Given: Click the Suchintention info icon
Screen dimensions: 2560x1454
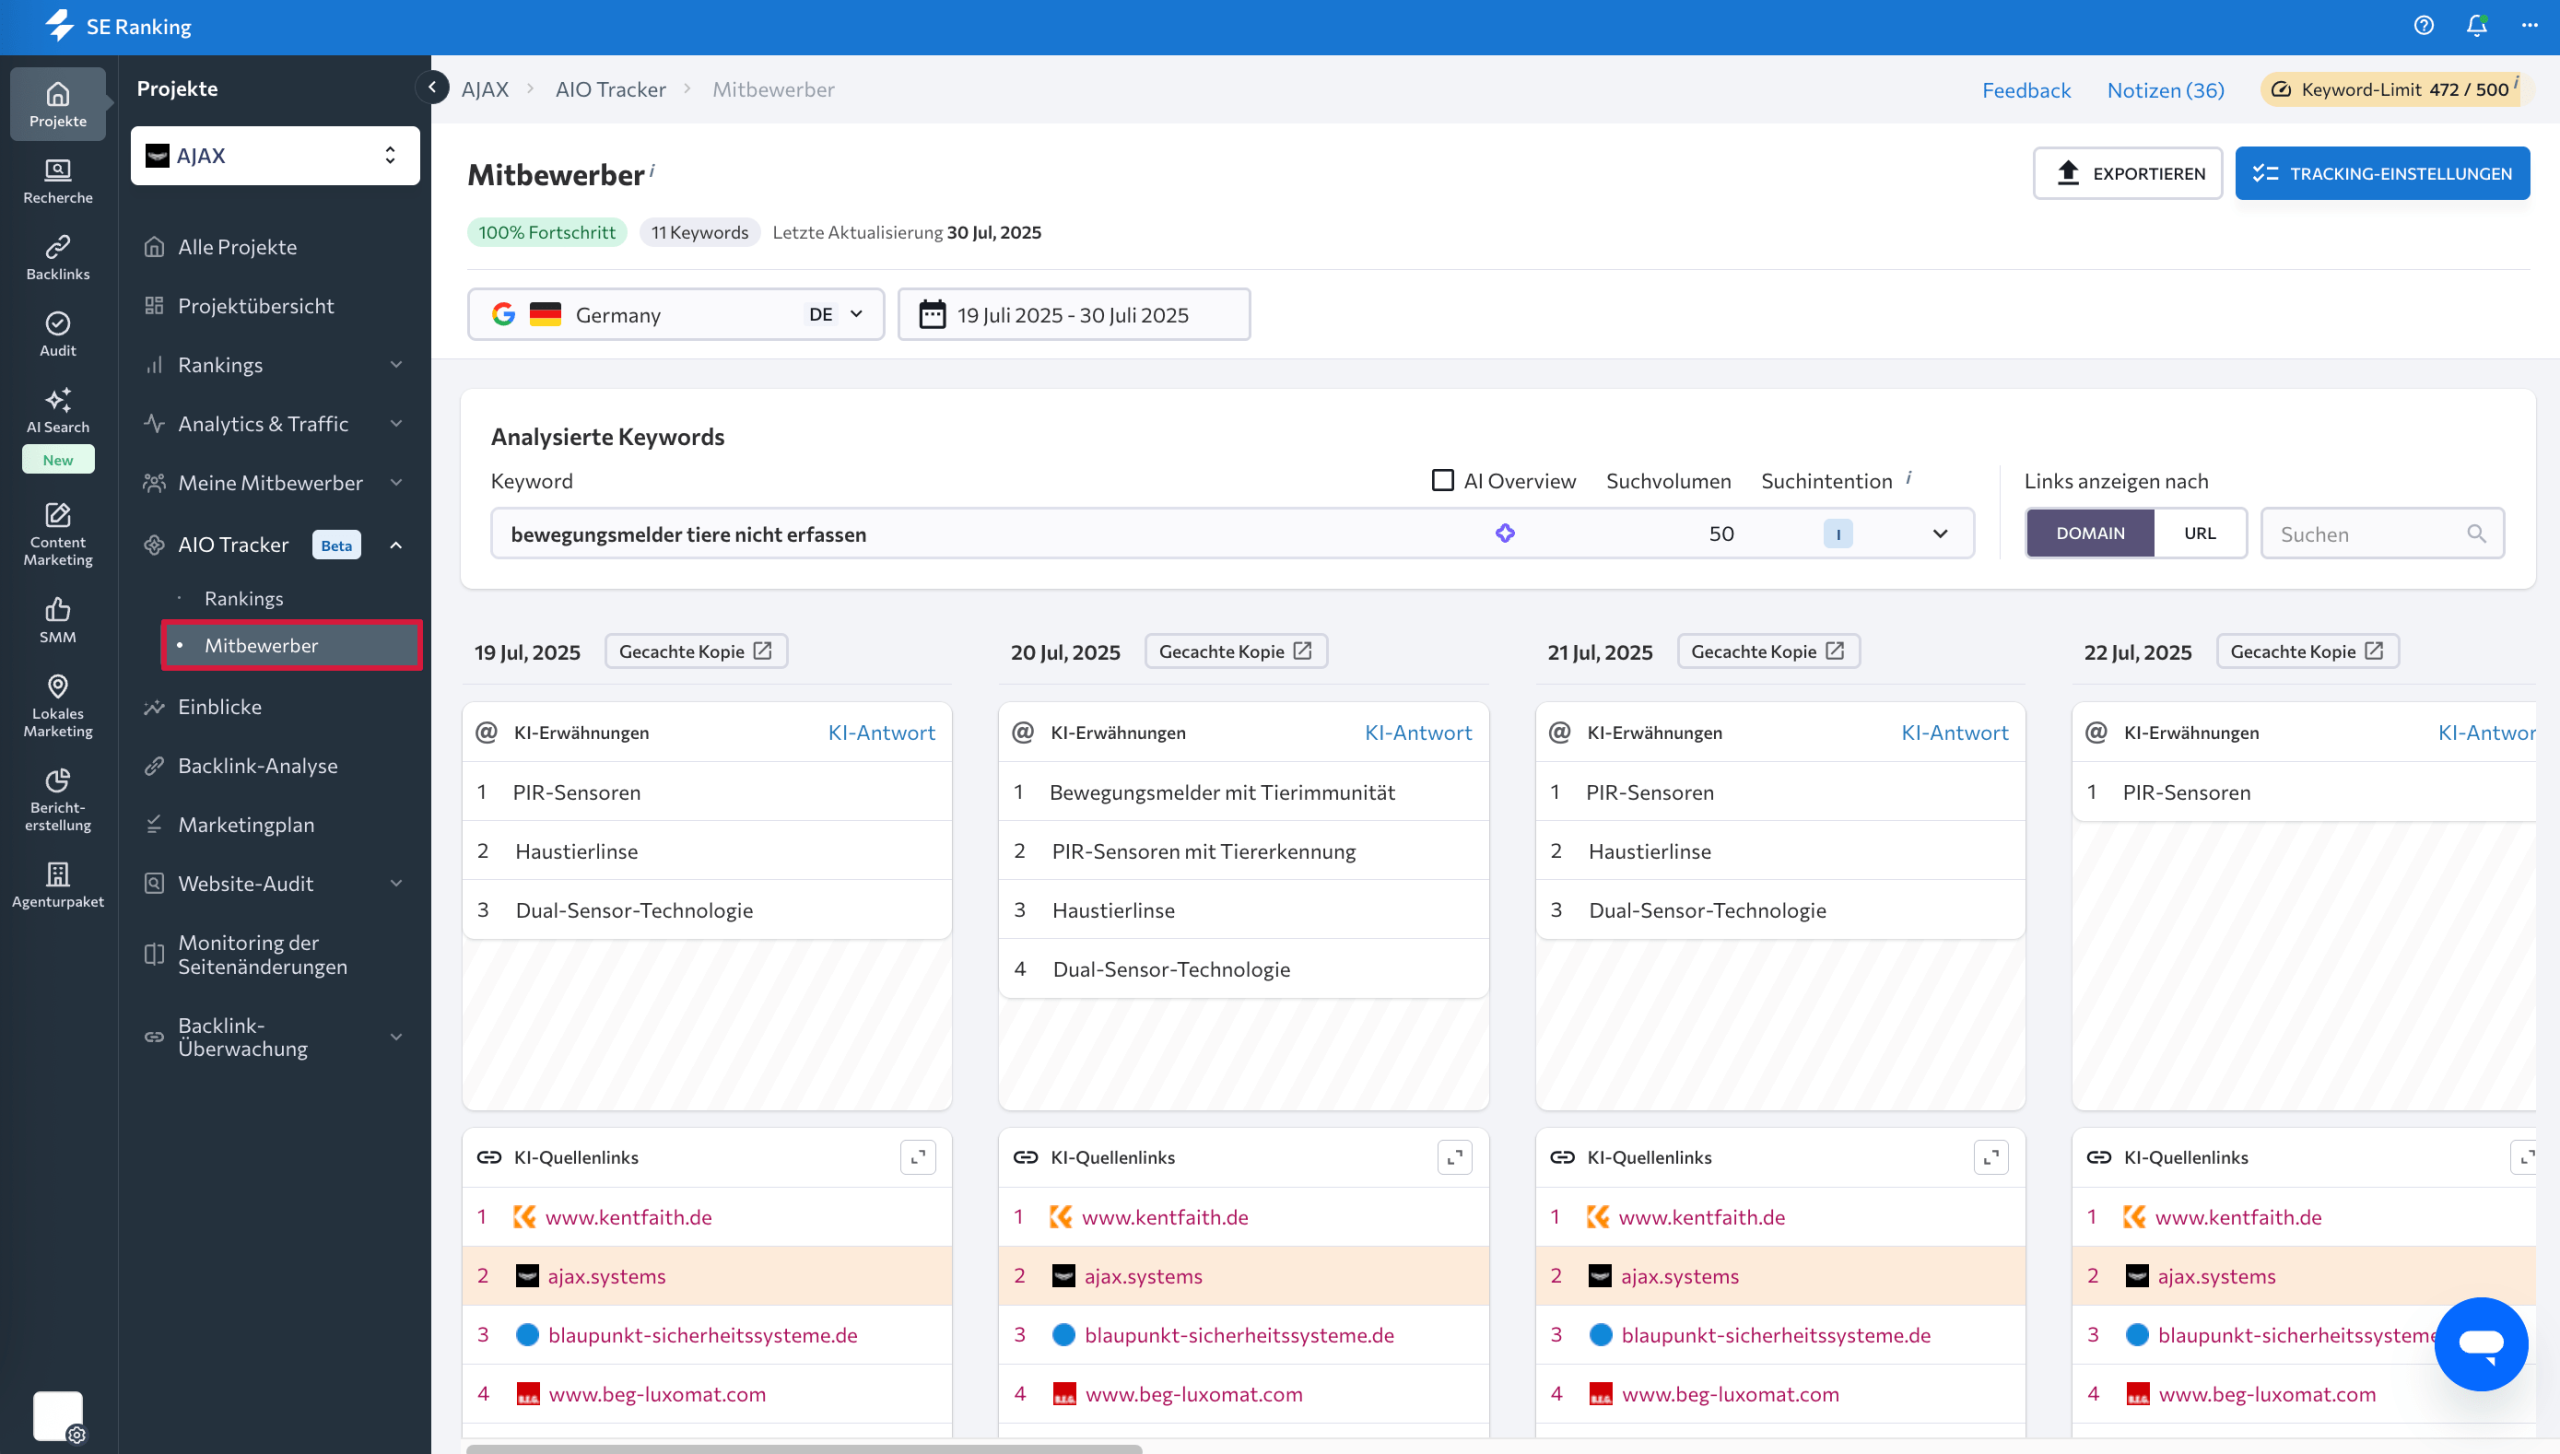Looking at the screenshot, I should (1909, 478).
